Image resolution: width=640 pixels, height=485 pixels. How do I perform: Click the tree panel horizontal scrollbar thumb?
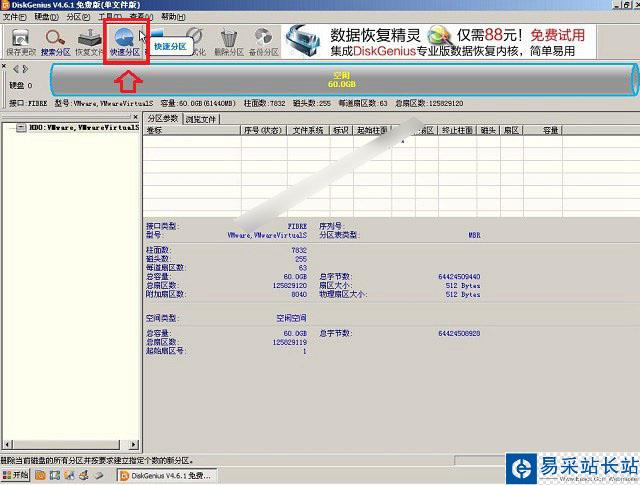pyautogui.click(x=67, y=444)
